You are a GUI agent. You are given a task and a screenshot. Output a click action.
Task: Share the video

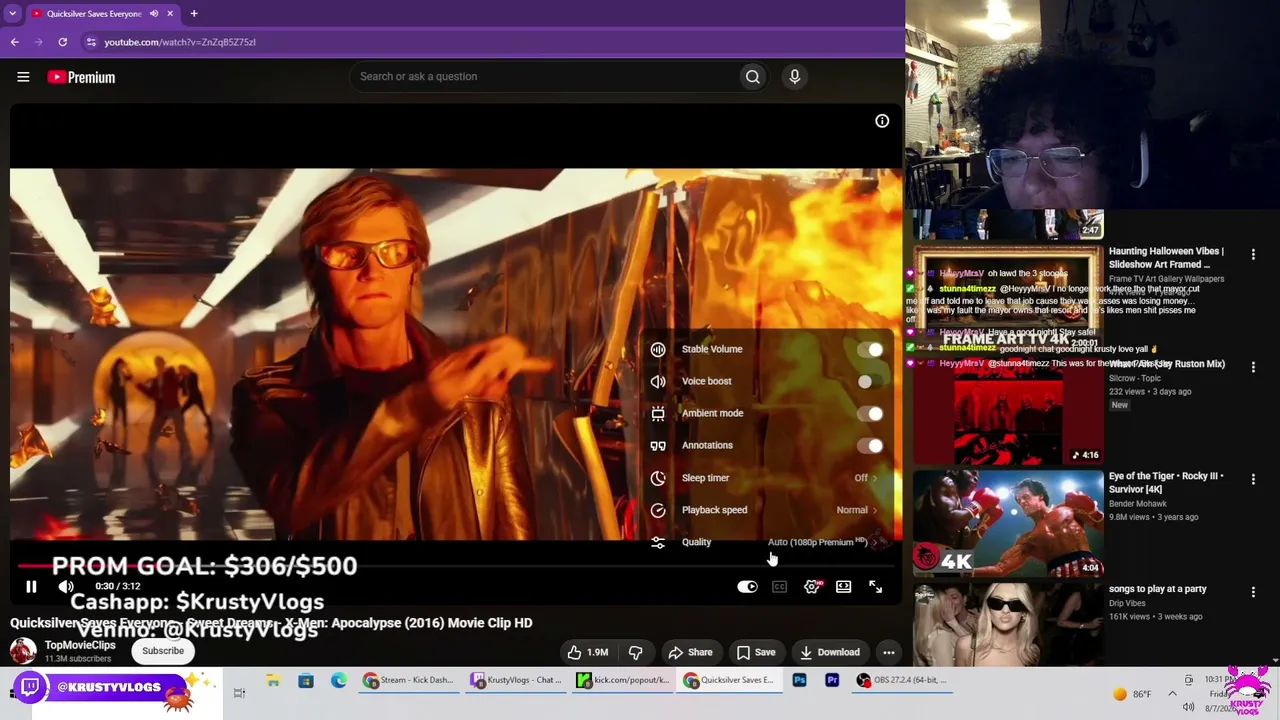point(690,652)
